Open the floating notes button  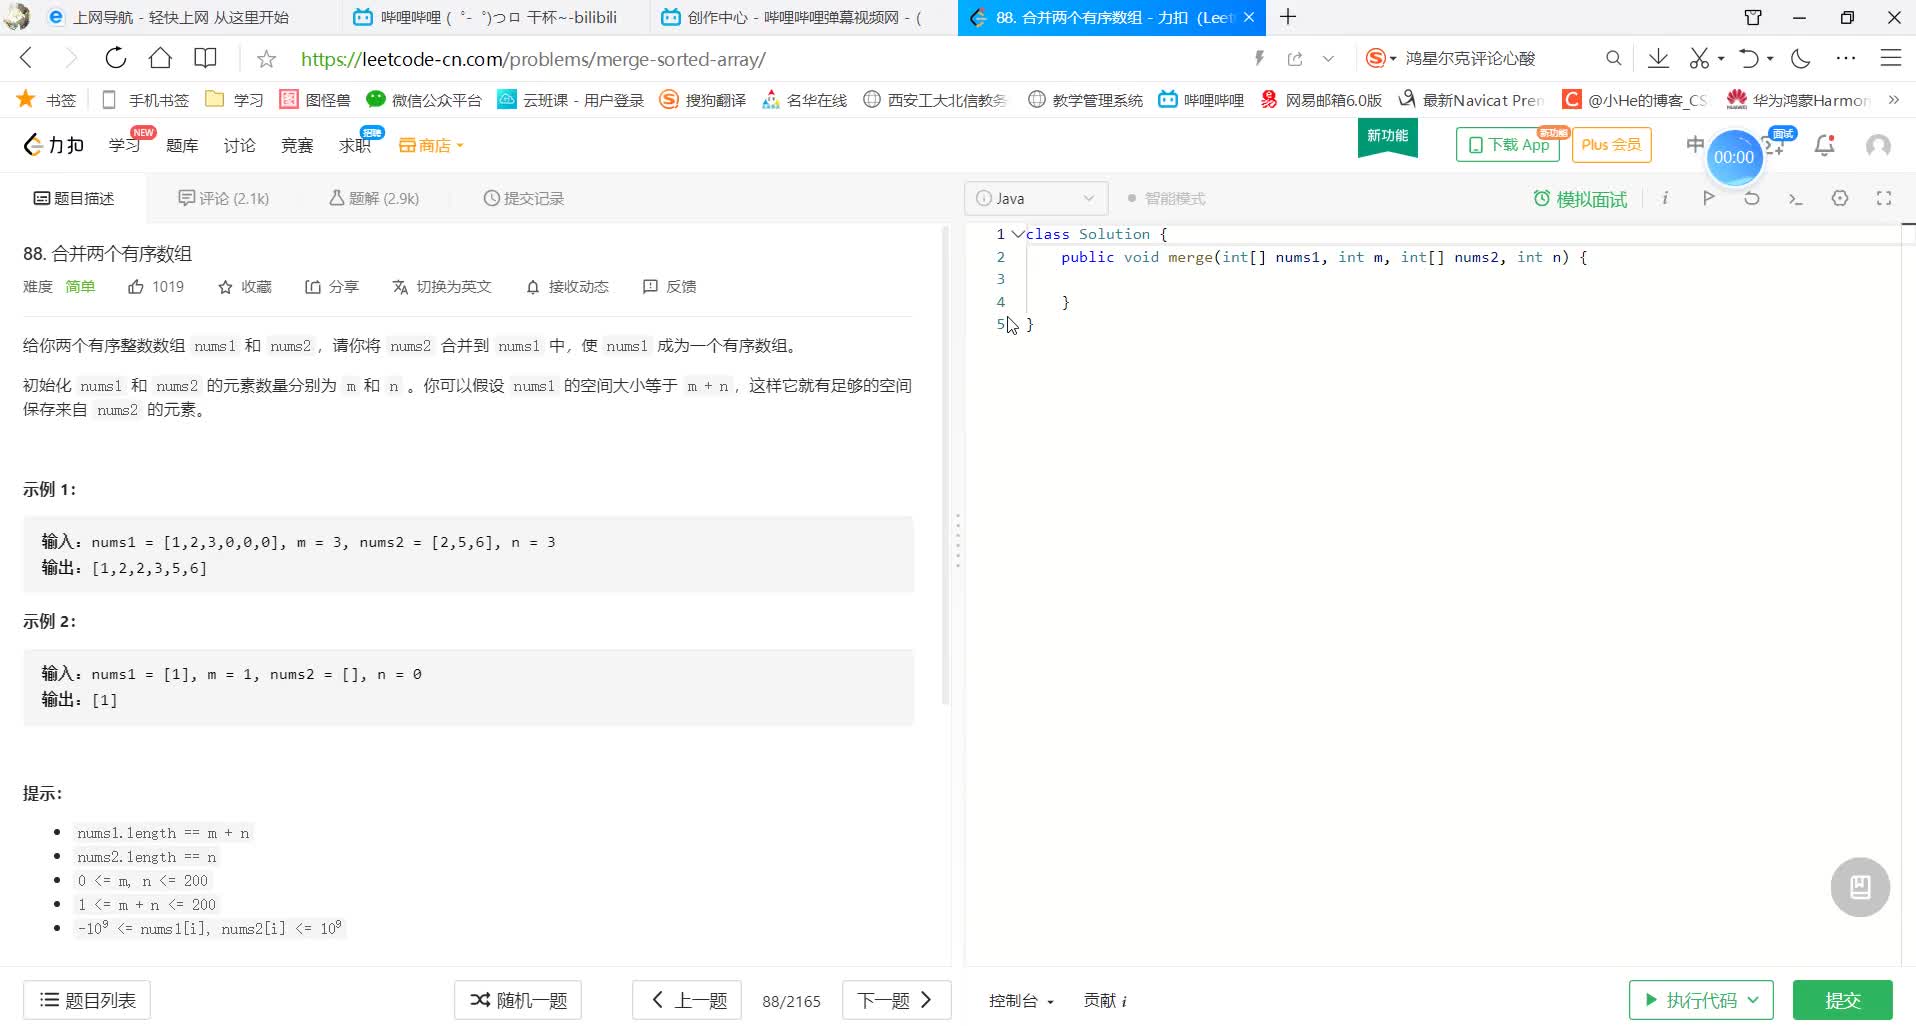pyautogui.click(x=1860, y=887)
